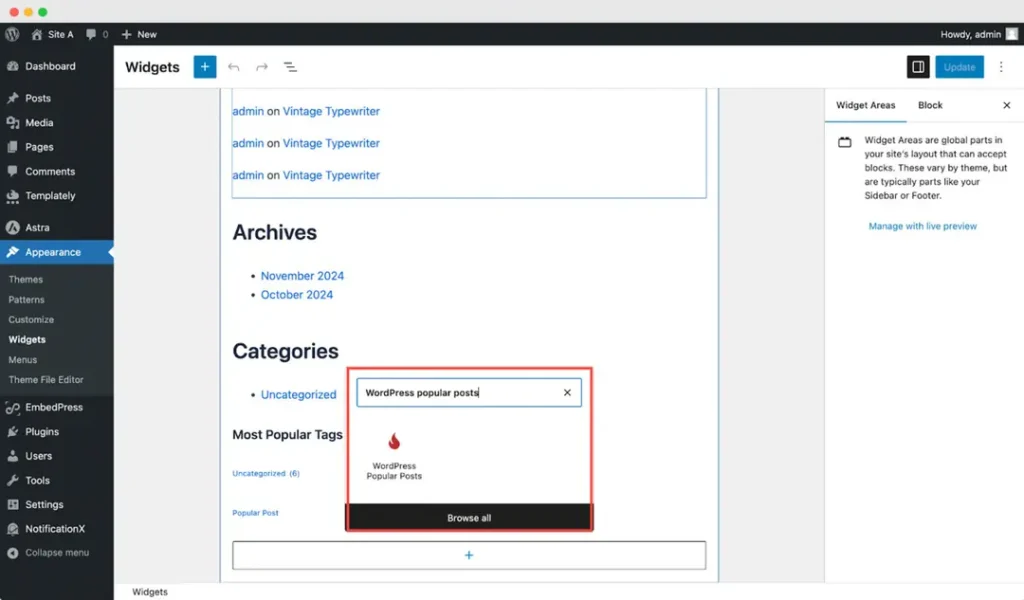Clear the block search with X icon

[x=567, y=392]
